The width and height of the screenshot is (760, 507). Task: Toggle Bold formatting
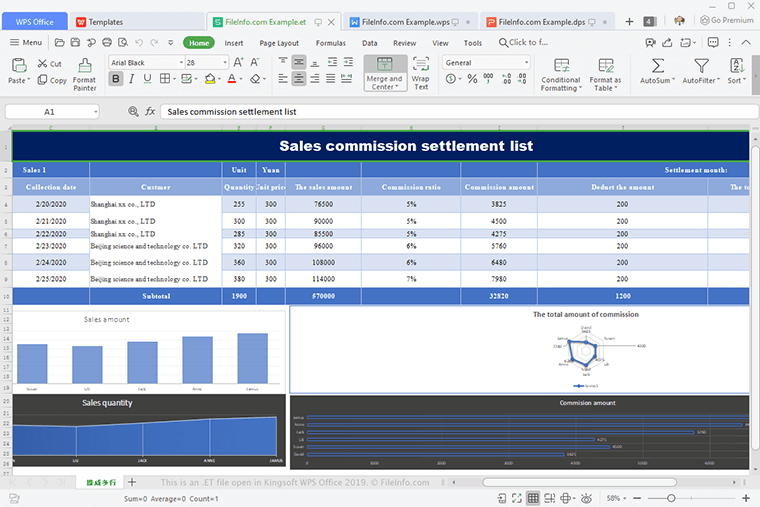tap(116, 79)
